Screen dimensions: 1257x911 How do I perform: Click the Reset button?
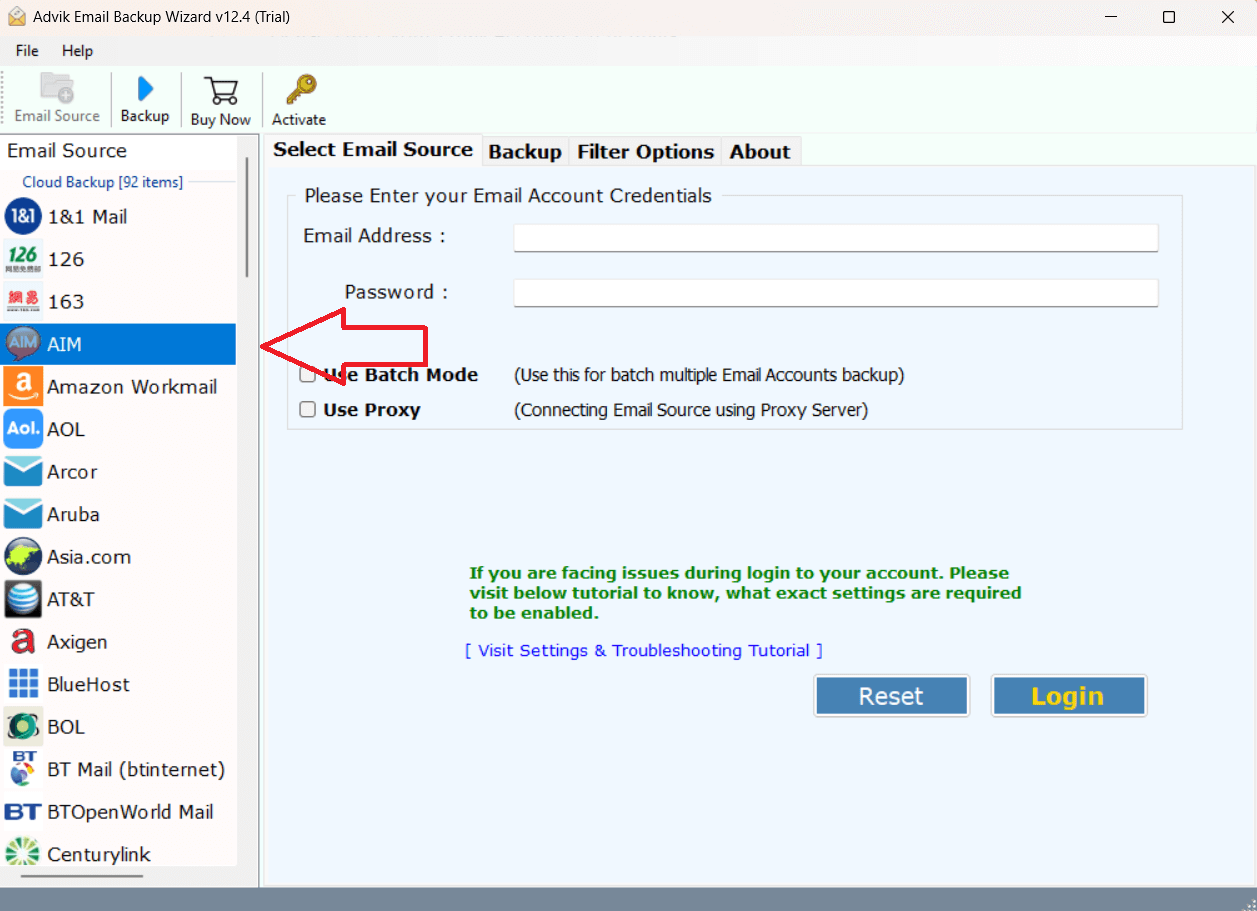coord(891,695)
